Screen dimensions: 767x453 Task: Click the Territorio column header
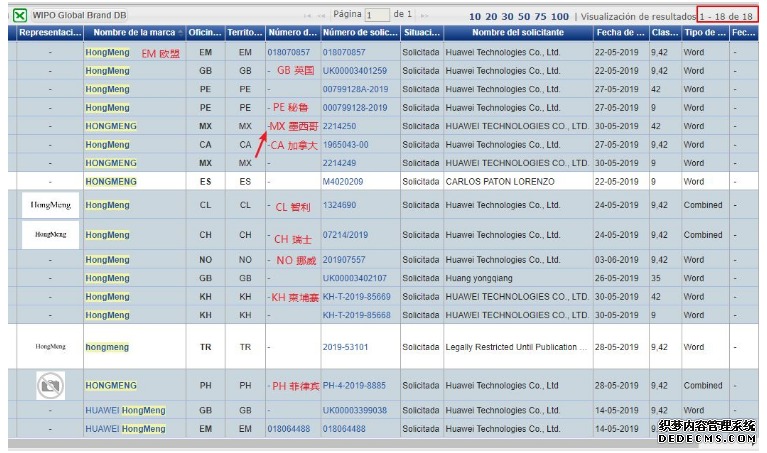(245, 33)
